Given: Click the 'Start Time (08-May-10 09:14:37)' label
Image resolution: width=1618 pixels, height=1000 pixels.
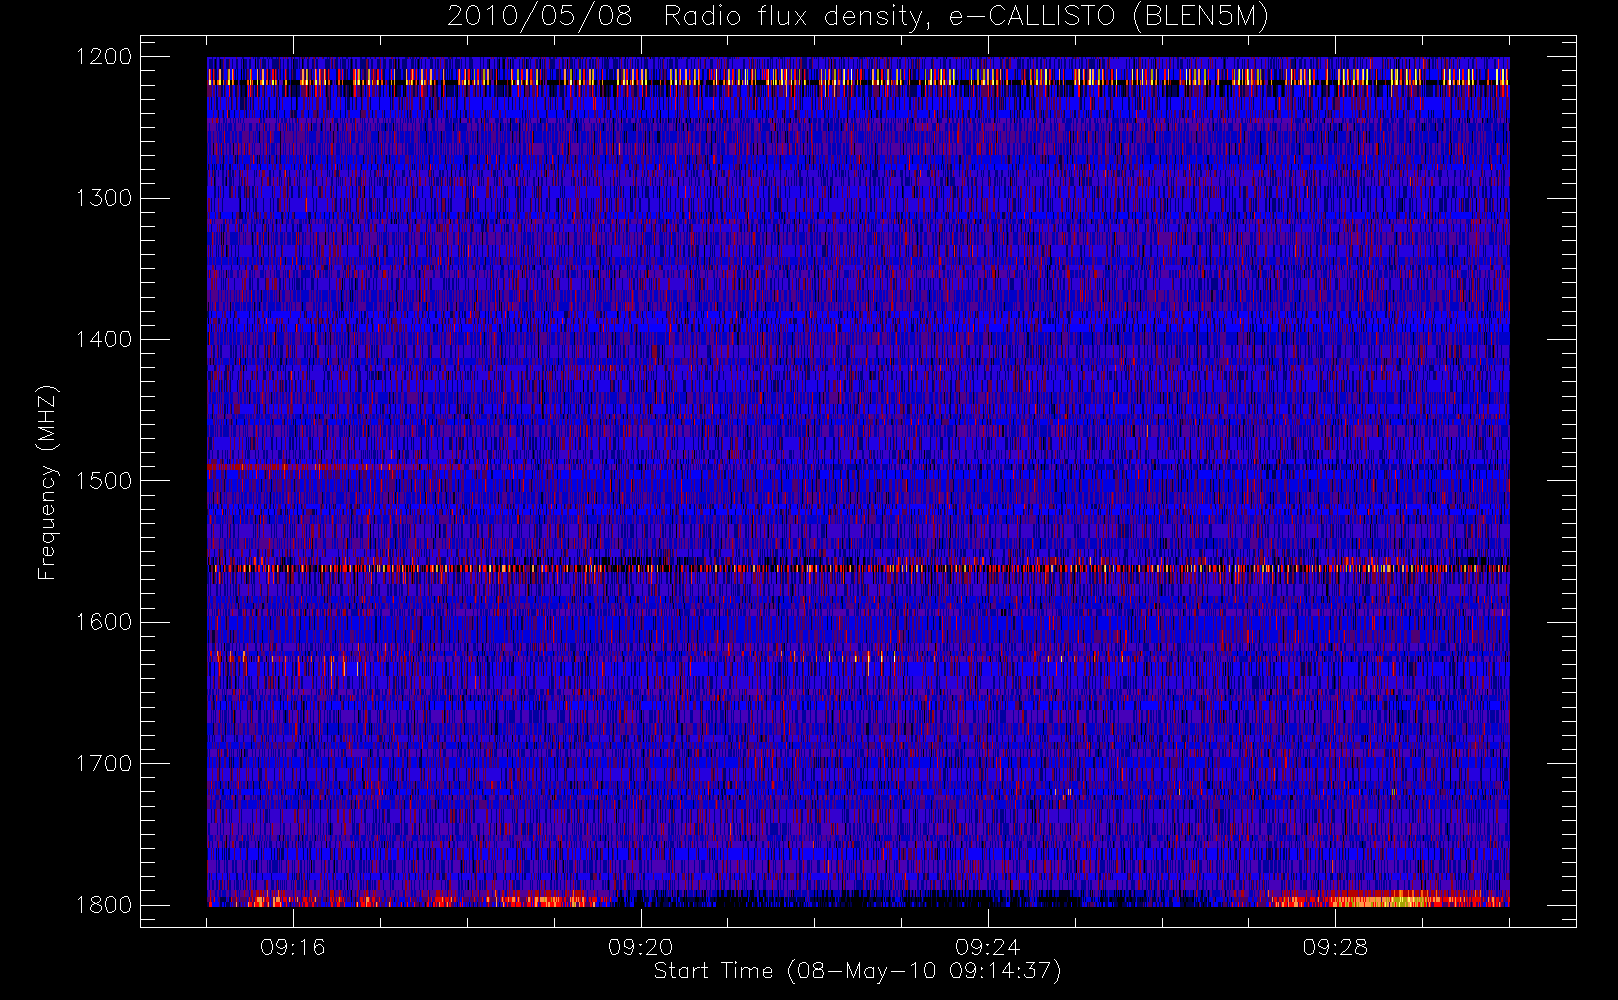Looking at the screenshot, I should [857, 971].
